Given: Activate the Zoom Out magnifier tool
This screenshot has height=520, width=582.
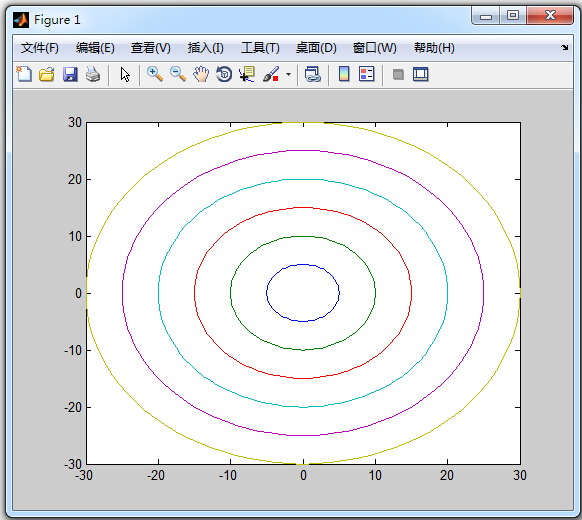Looking at the screenshot, I should click(x=178, y=74).
